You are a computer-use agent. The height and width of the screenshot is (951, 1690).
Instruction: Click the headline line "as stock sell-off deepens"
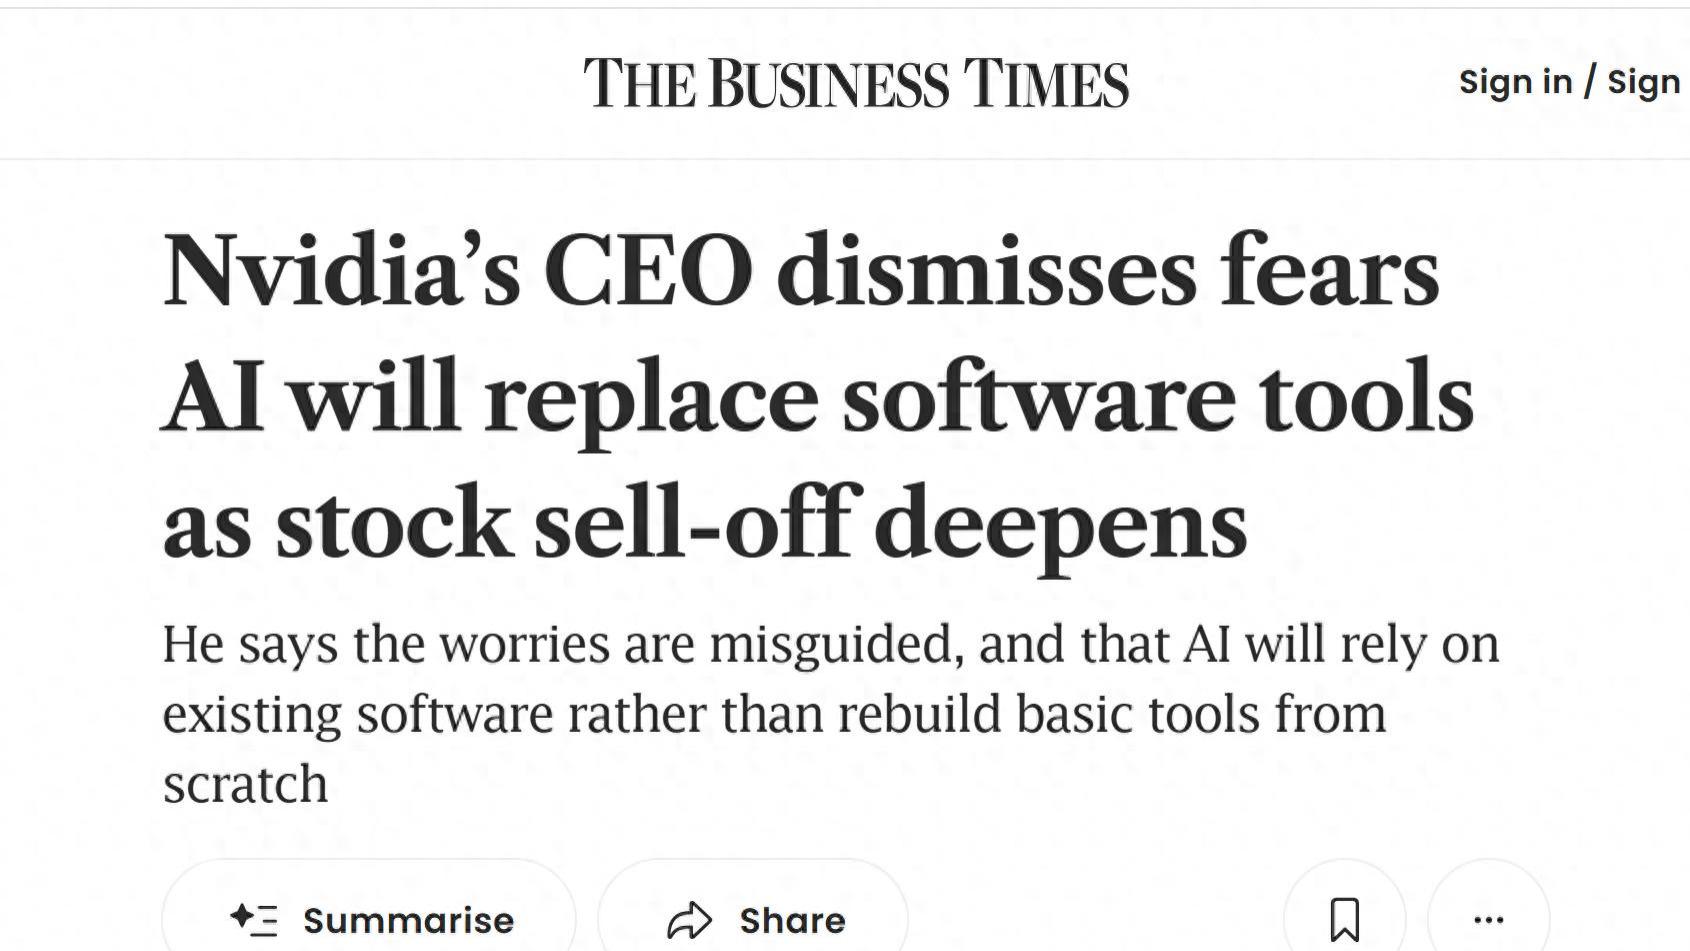coord(704,524)
